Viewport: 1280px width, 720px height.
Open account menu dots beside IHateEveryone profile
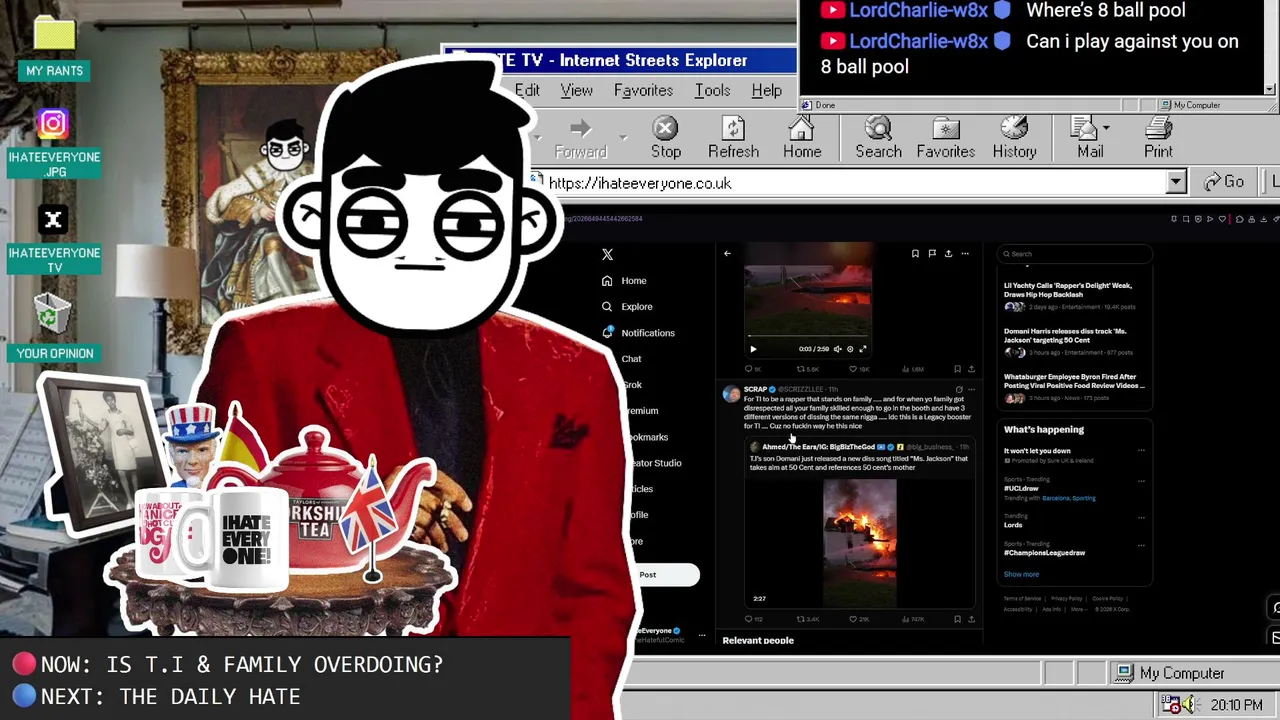point(702,635)
